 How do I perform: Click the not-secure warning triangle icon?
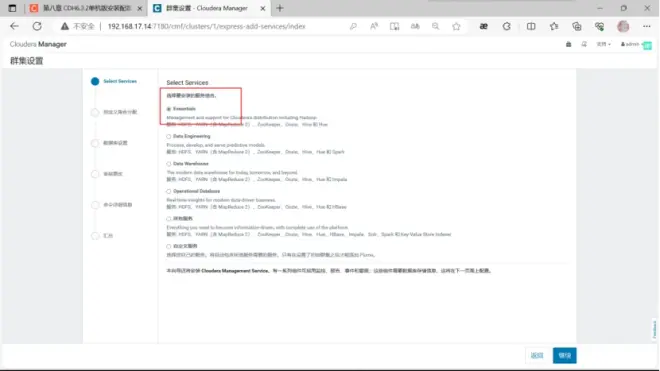point(64,26)
